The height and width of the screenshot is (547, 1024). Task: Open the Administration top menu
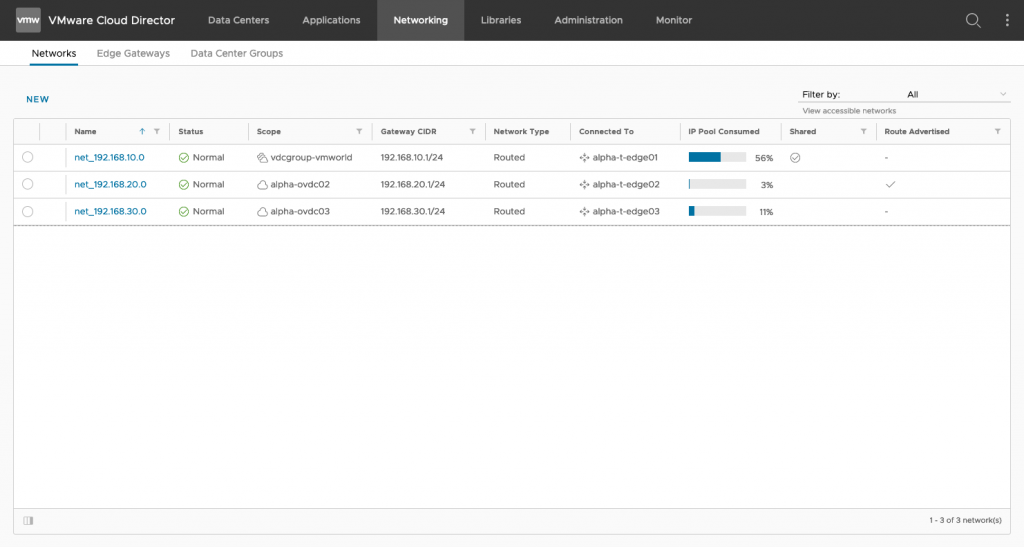tap(588, 20)
